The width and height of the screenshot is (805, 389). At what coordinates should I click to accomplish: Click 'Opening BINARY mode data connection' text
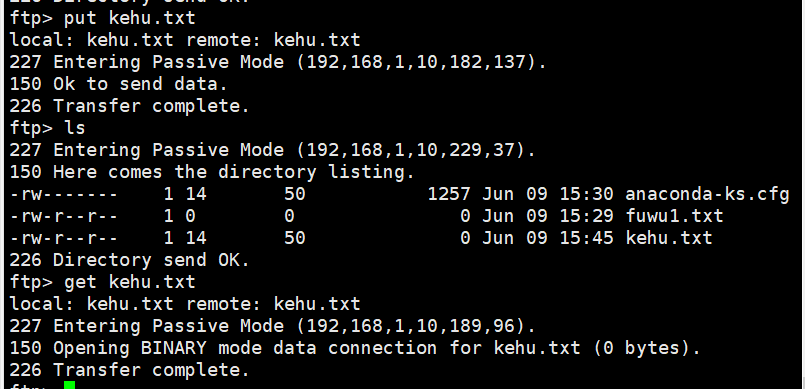click(245, 348)
